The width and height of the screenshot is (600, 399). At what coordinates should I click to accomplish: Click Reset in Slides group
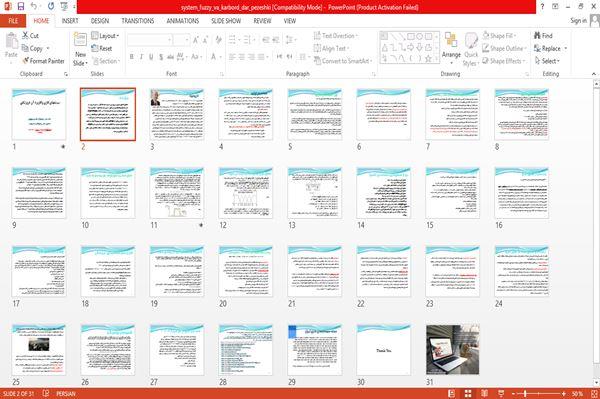[x=102, y=48]
